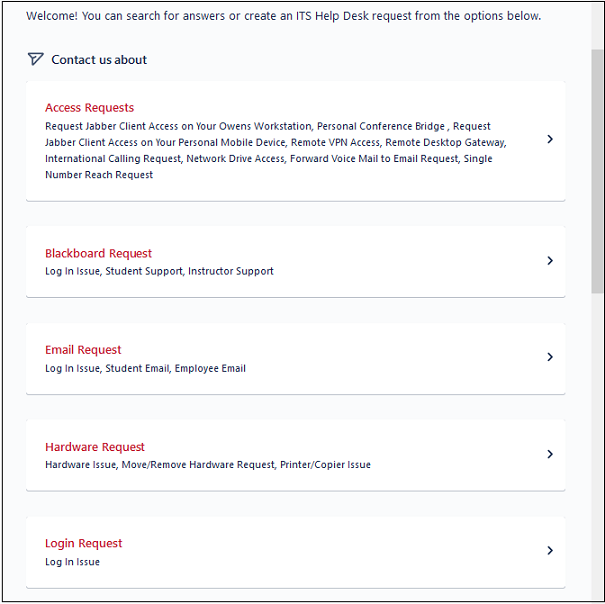Click the filter icon beside Contact us about

click(x=35, y=59)
